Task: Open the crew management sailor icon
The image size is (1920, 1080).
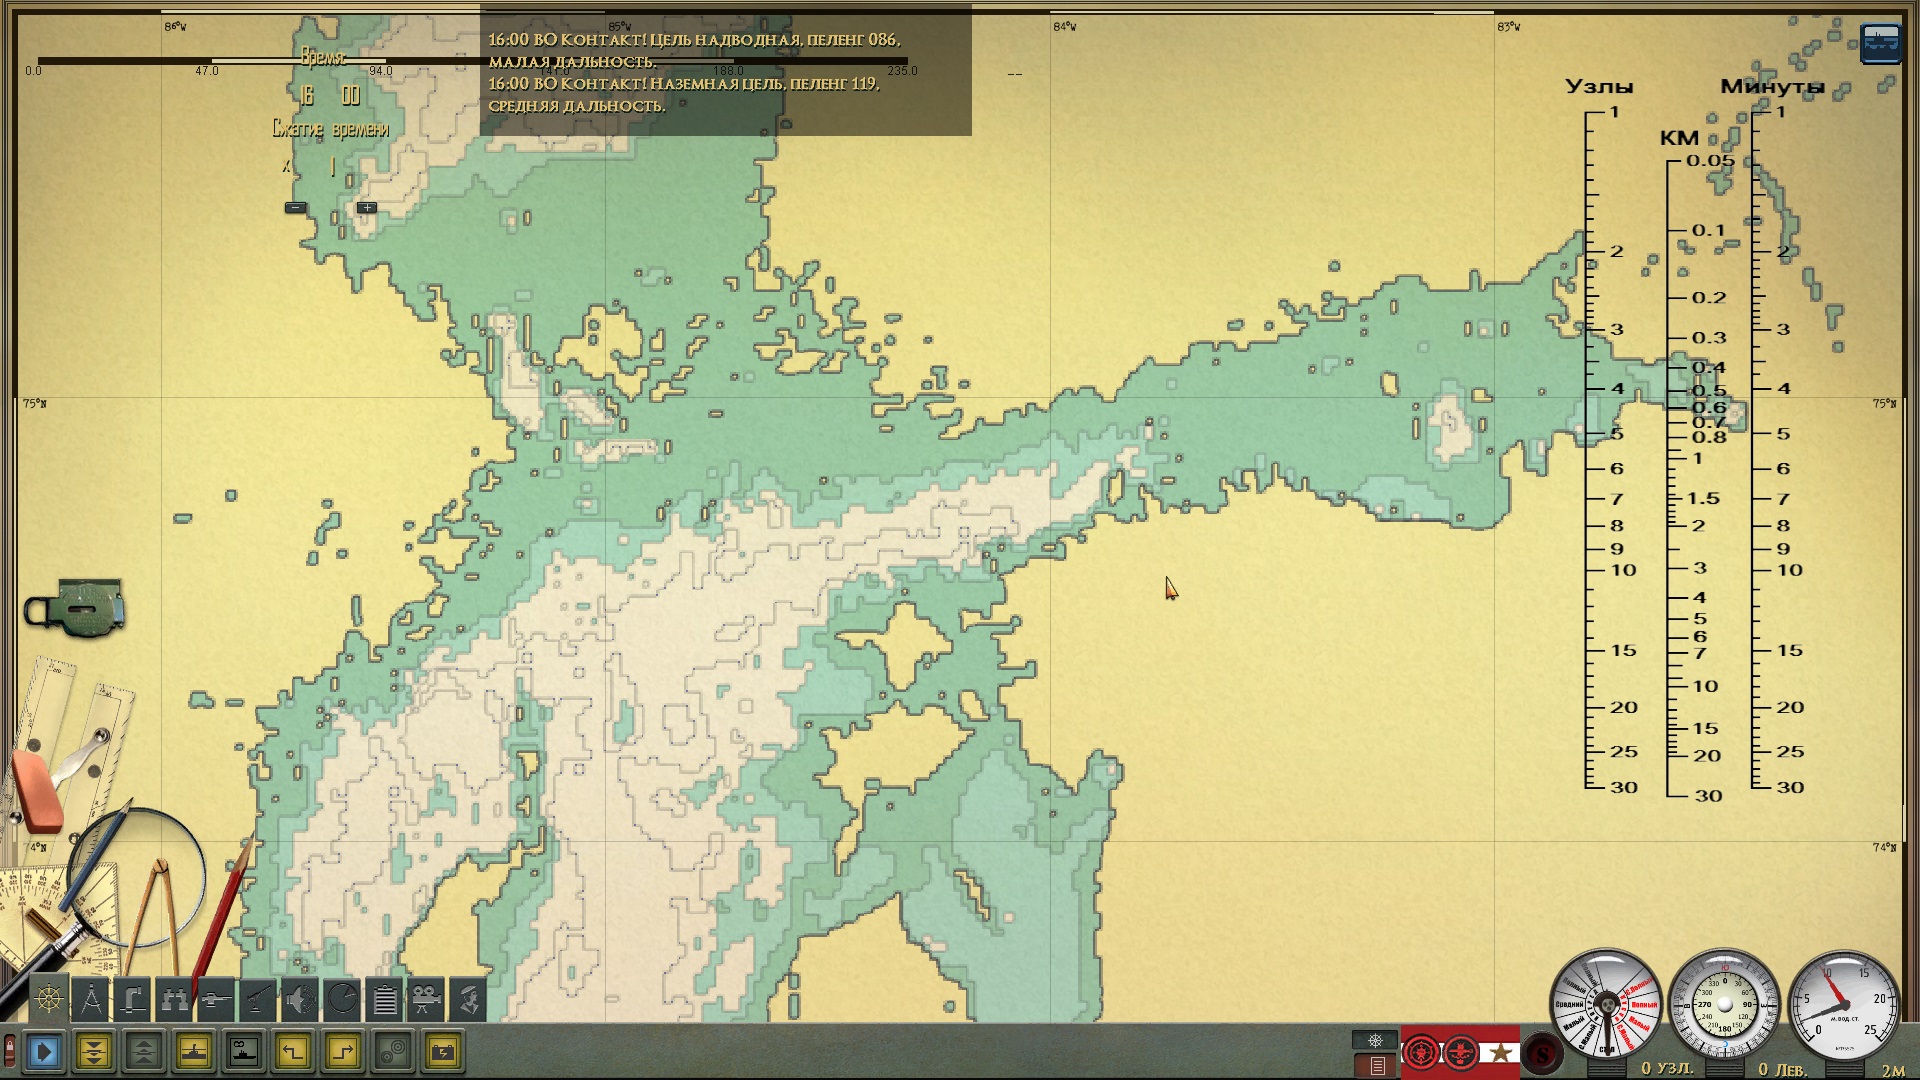Action: (469, 999)
